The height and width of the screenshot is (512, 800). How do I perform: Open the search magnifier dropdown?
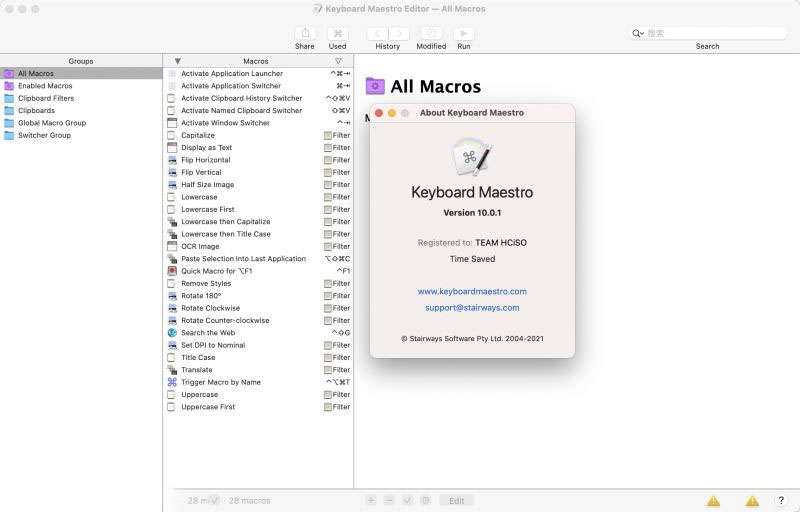[638, 34]
